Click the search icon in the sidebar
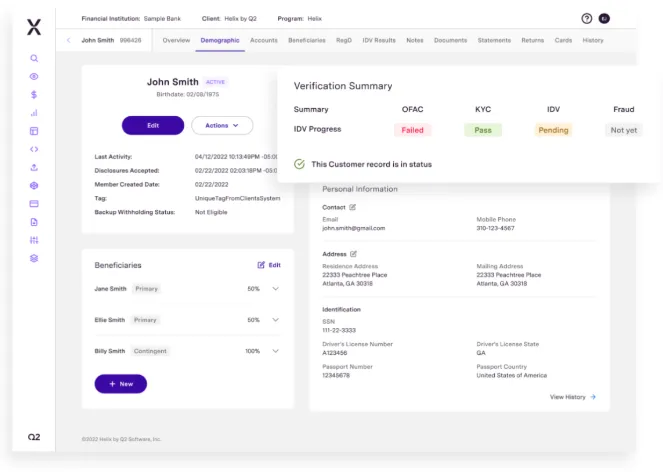Viewport: 663px width, 472px height. 34,59
